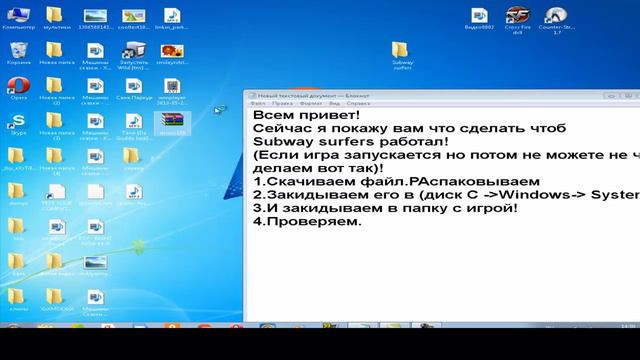Click line '1.Скачиваем файл.РАспаковываем' in Notepad
640x360 pixels.
[396, 181]
